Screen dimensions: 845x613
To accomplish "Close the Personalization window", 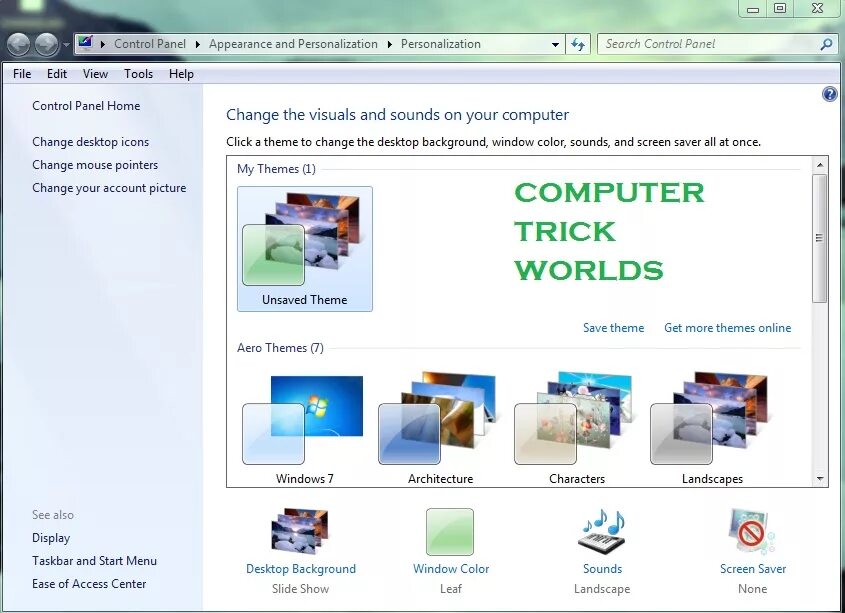I will (817, 9).
